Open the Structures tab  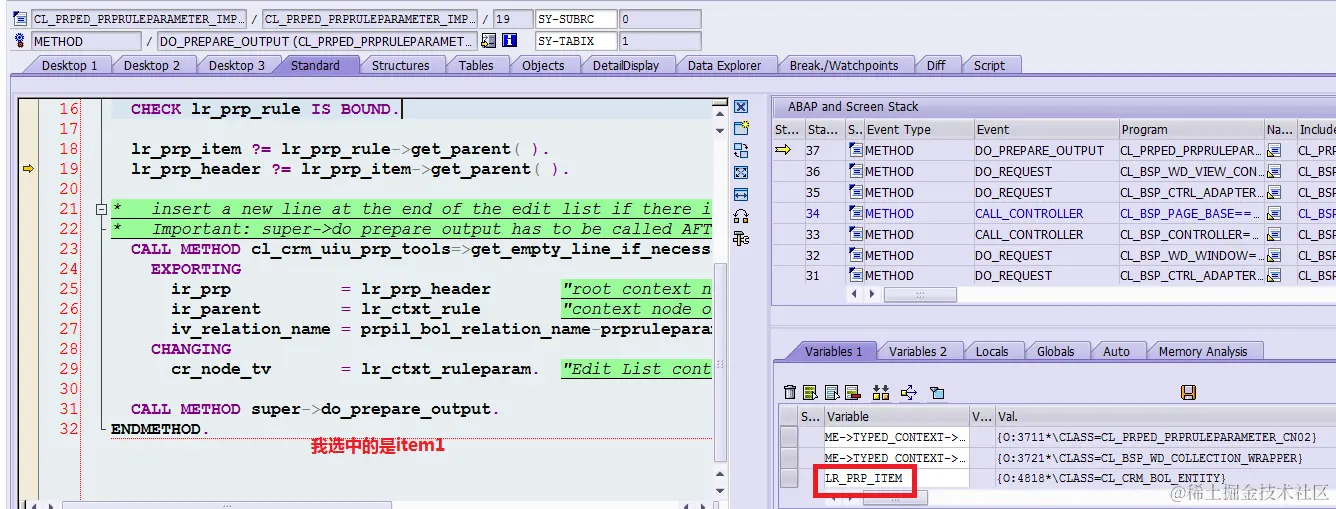click(400, 66)
